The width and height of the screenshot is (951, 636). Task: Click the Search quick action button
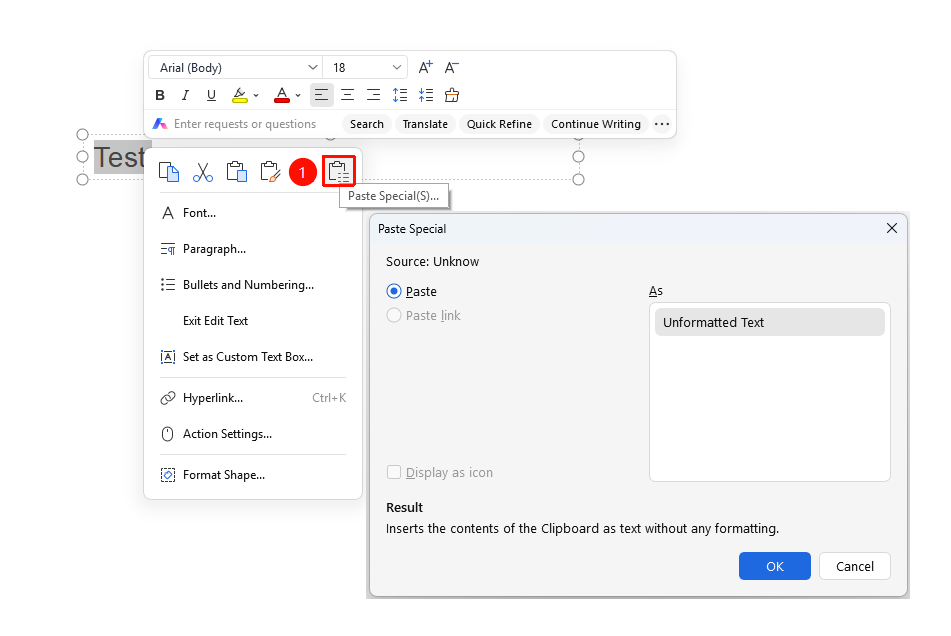[x=367, y=124]
